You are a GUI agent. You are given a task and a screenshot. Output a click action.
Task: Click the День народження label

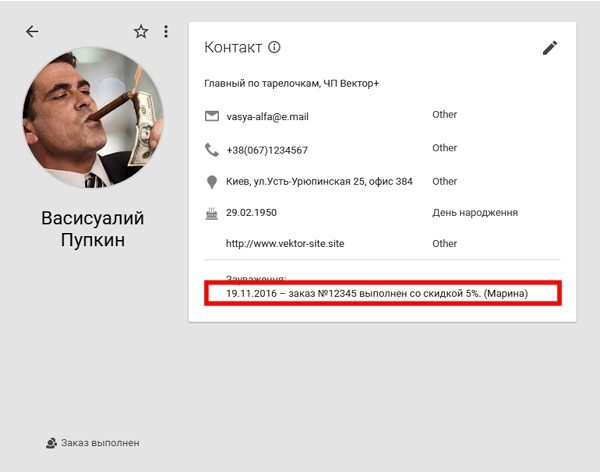click(x=475, y=213)
